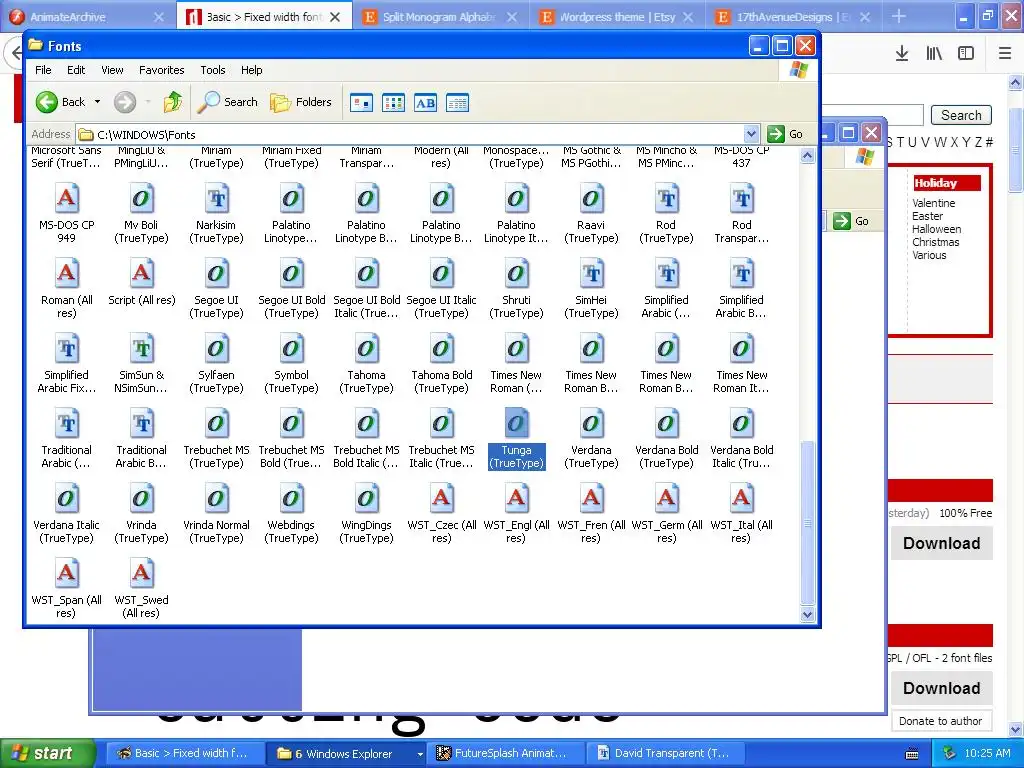Click Go button next to Fonts address bar
Viewport: 1024px width, 768px height.
(x=786, y=134)
